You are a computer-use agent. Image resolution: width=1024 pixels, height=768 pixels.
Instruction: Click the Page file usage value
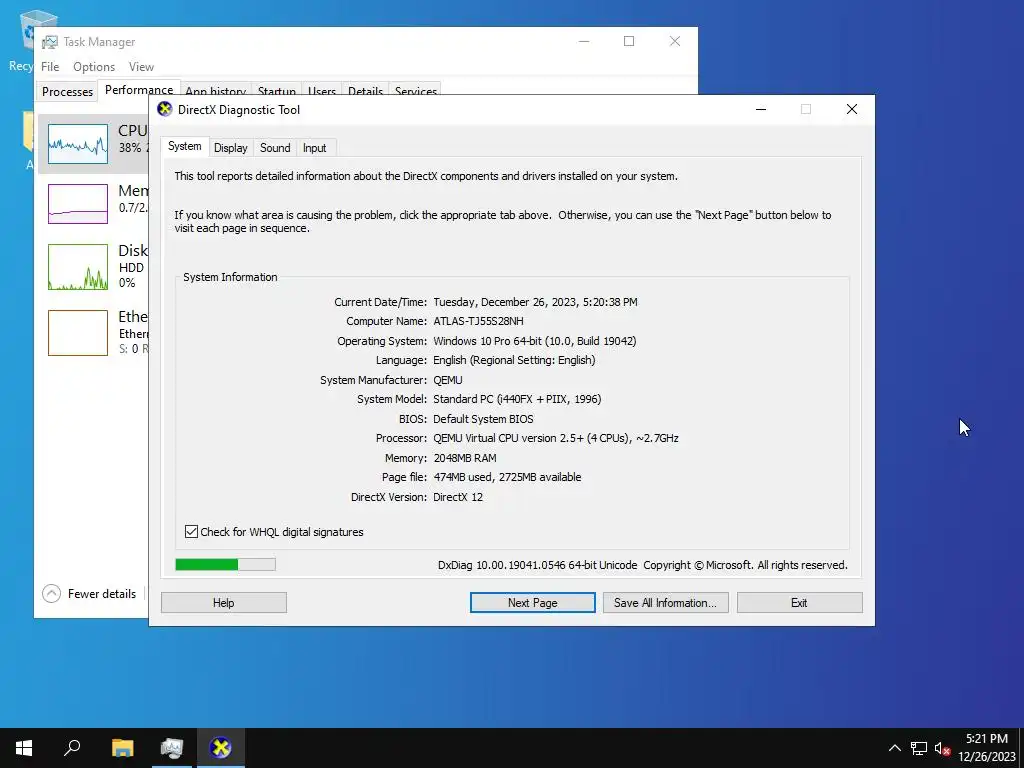(507, 477)
